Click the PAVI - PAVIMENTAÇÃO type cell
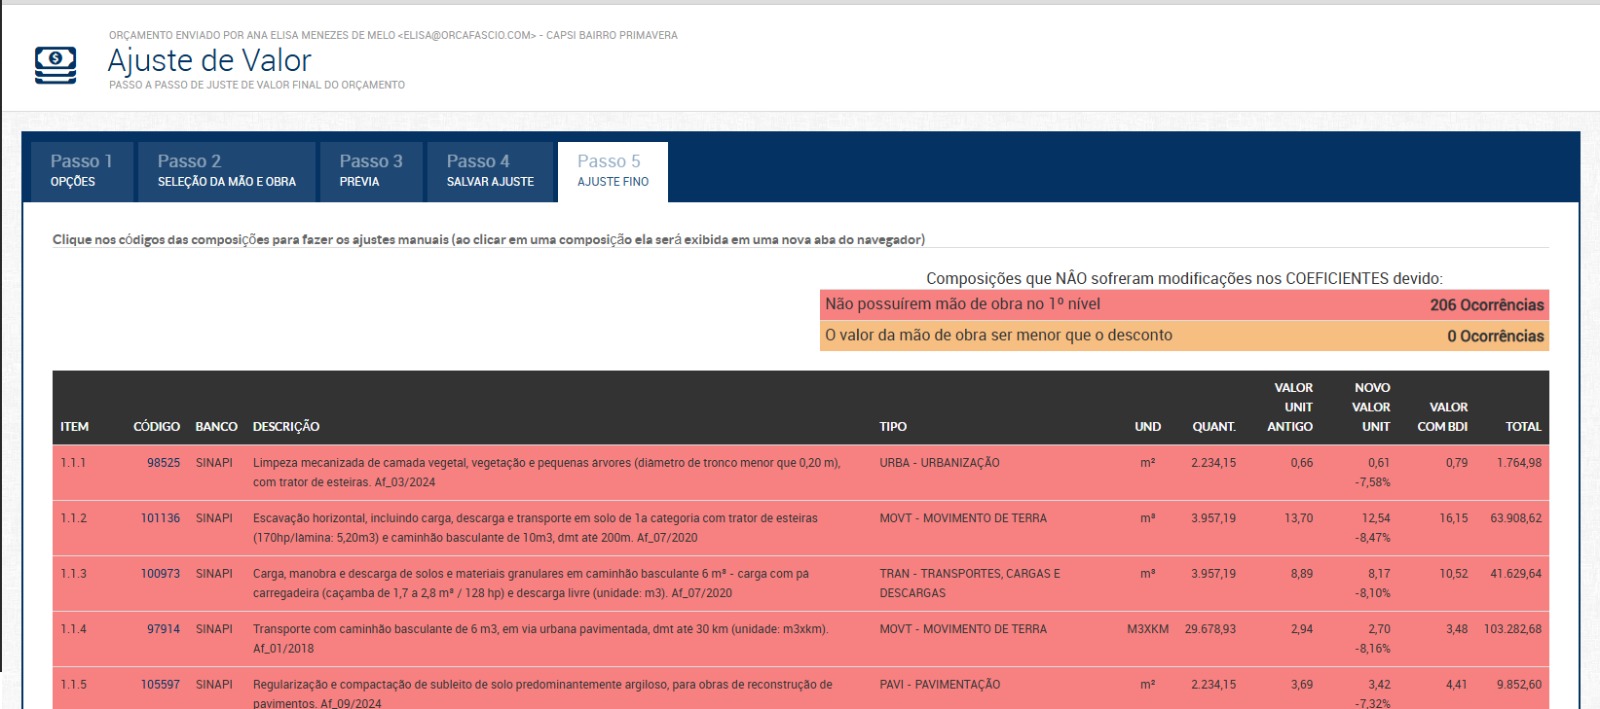 tap(939, 685)
